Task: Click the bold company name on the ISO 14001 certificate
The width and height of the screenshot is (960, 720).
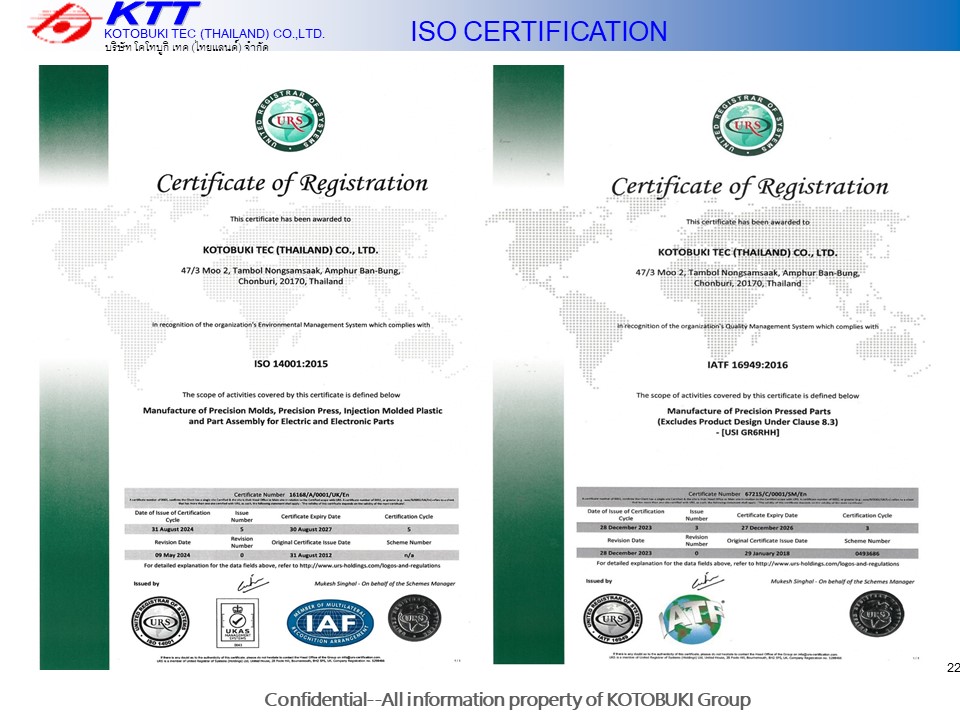Action: tap(290, 250)
